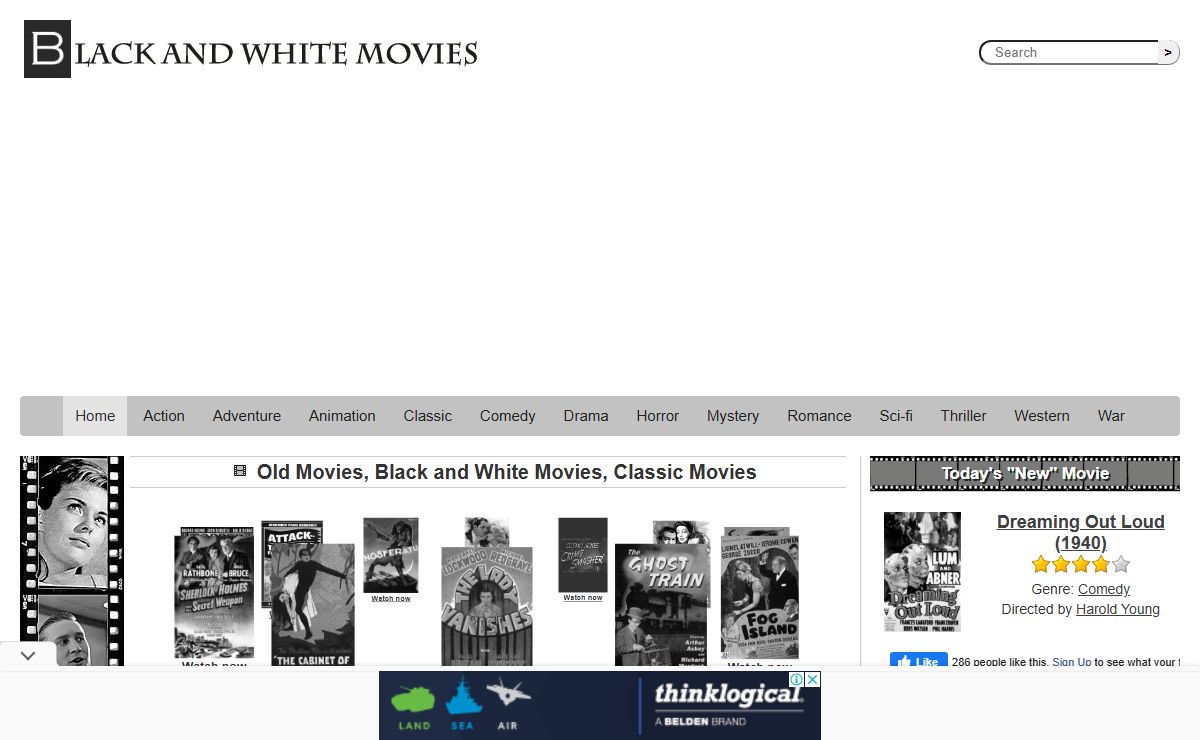
Task: Click the Comedy genre link
Action: (x=1104, y=590)
